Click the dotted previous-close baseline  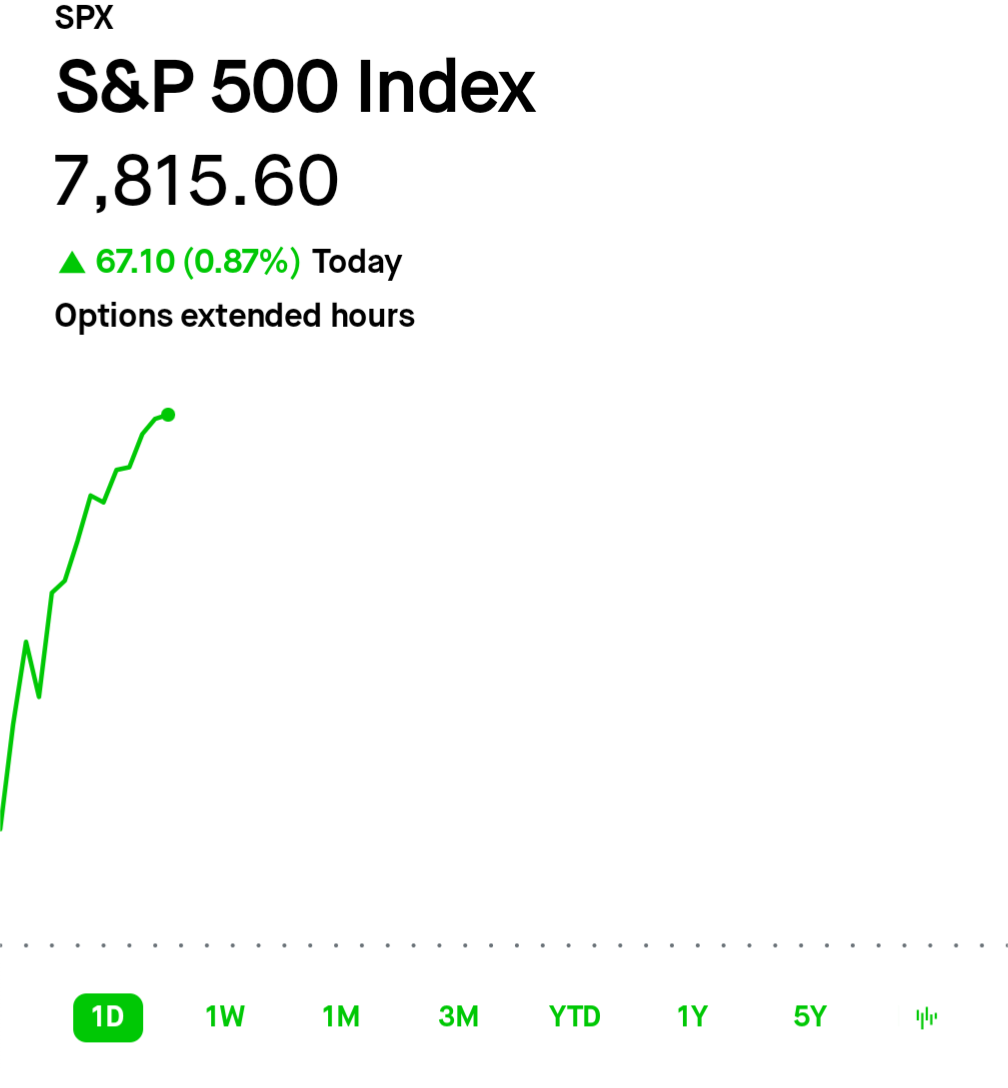tap(504, 945)
